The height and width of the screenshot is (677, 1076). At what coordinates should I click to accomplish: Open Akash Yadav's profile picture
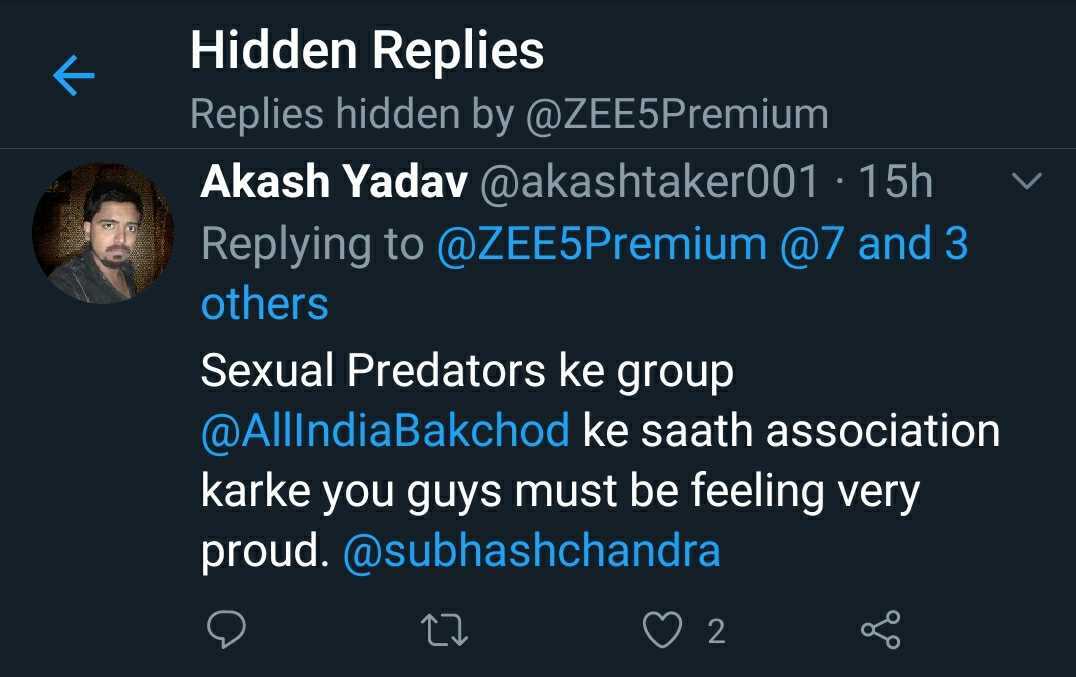click(103, 233)
